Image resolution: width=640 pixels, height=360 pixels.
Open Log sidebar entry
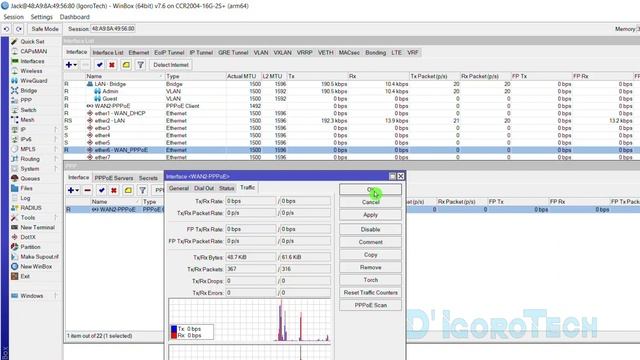tap(25, 198)
